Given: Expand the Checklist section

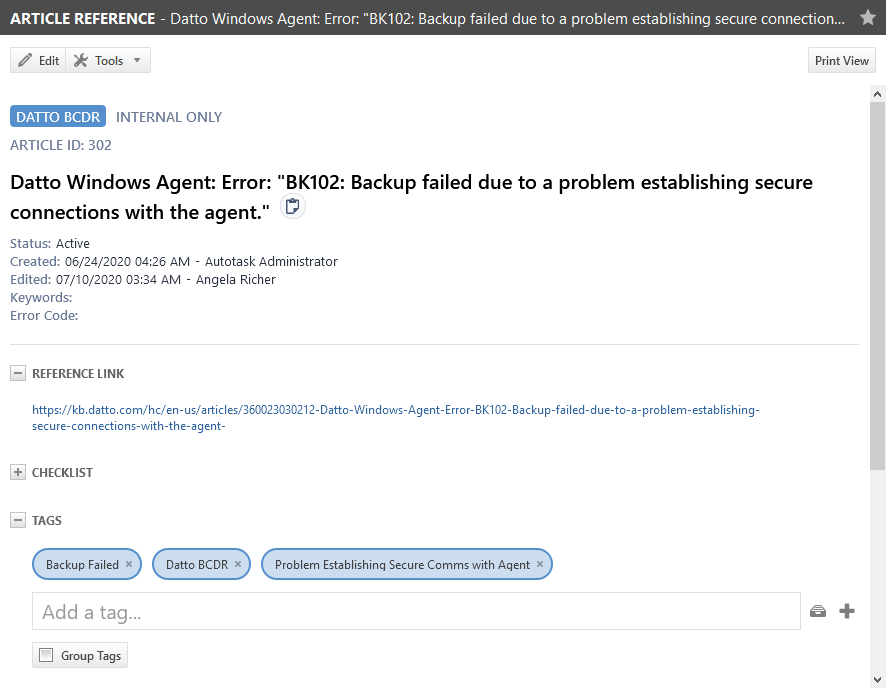Looking at the screenshot, I should [18, 472].
